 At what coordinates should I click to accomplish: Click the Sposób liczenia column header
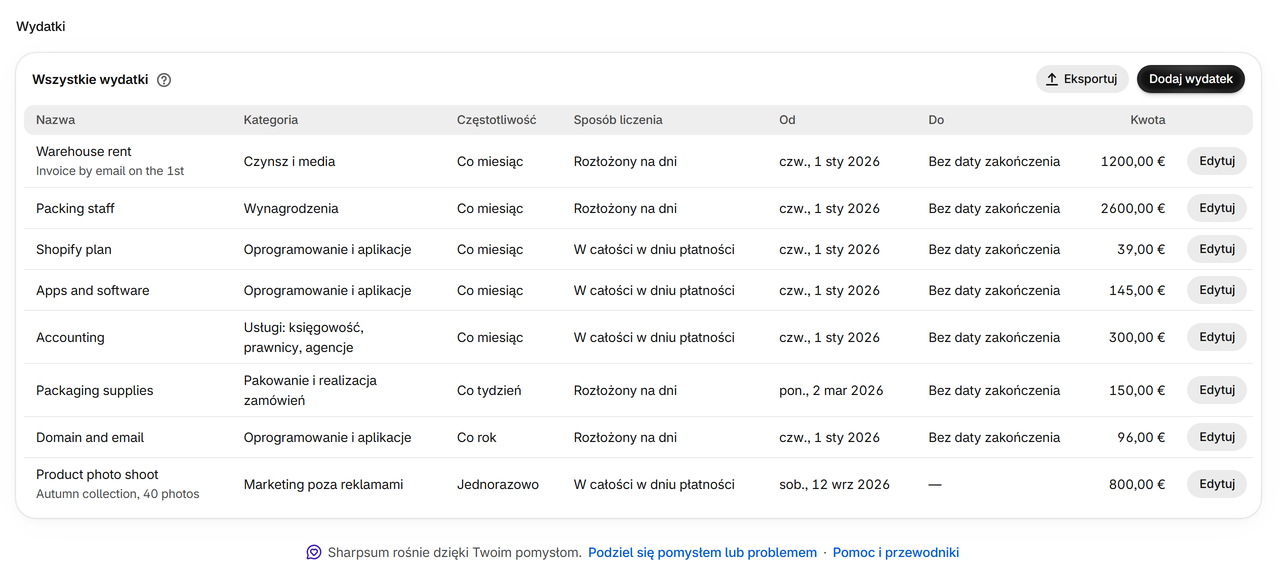[x=618, y=120]
